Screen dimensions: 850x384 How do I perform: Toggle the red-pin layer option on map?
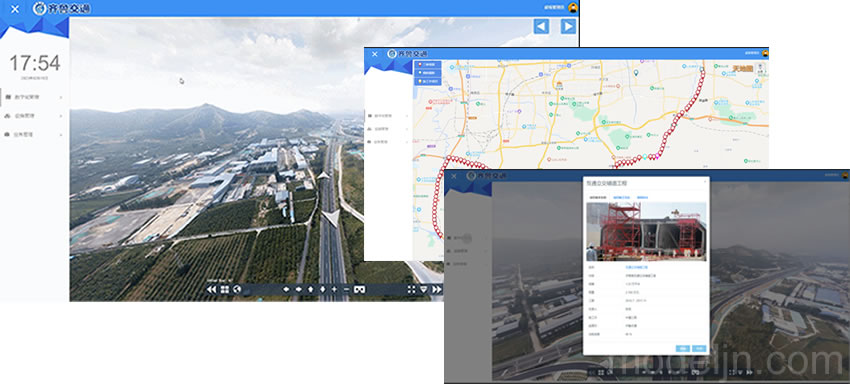[x=428, y=65]
